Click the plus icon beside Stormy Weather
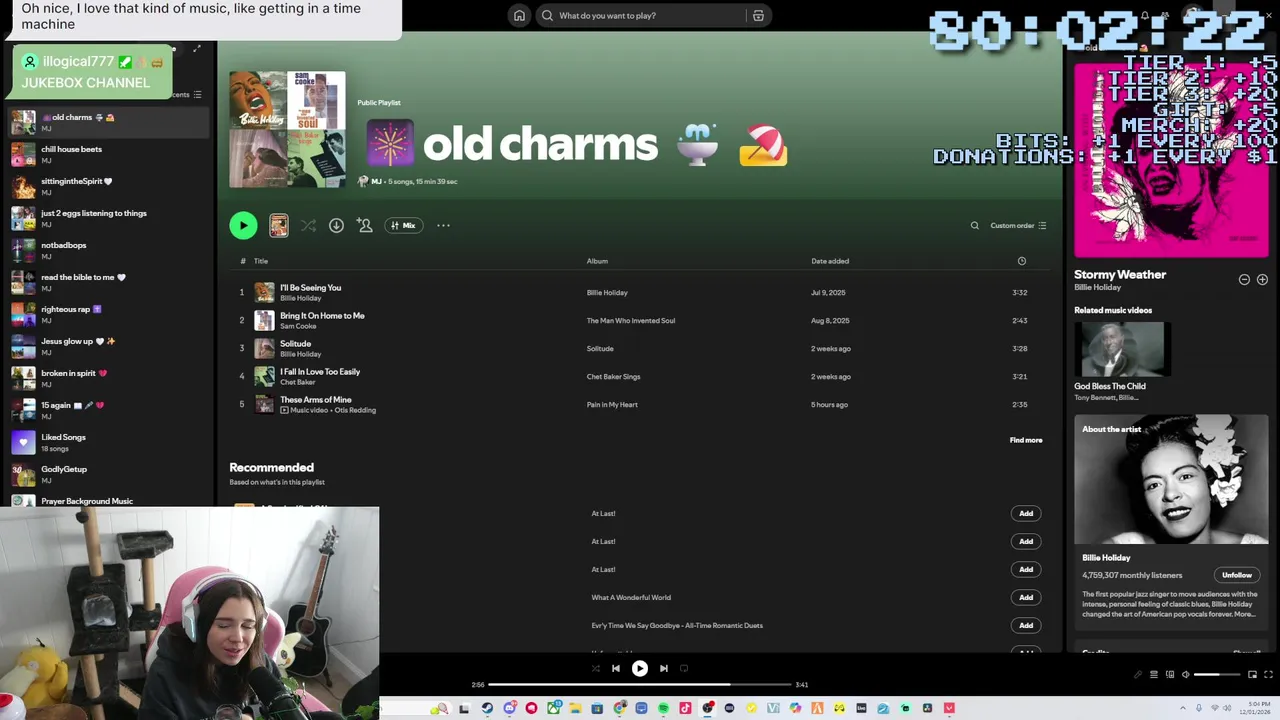1280x720 pixels. tap(1262, 279)
